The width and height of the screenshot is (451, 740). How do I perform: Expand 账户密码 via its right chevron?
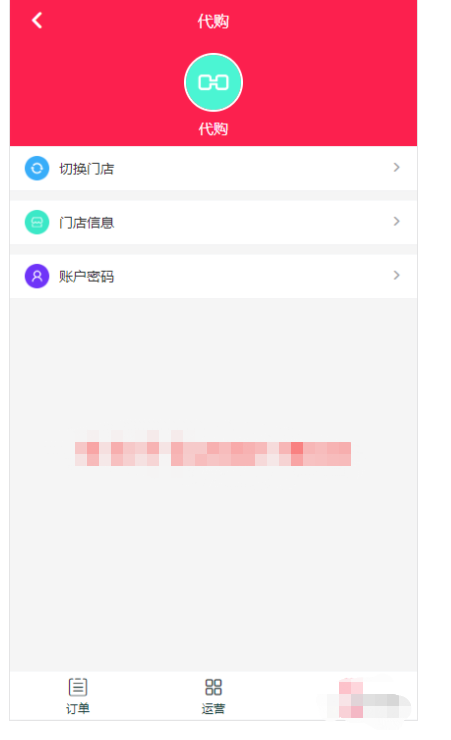[396, 275]
